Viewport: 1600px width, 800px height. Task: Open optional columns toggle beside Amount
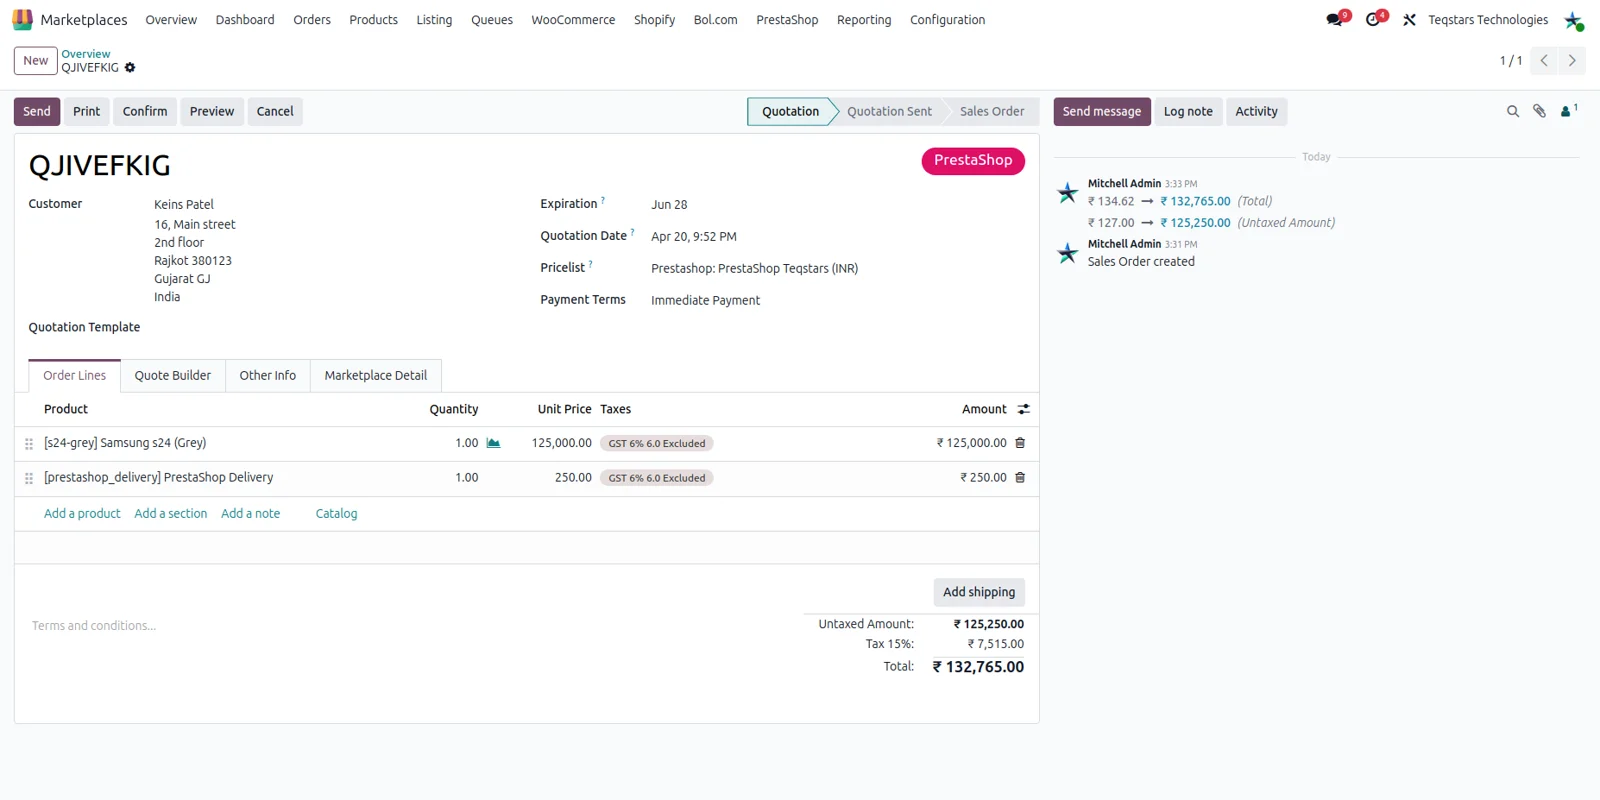(x=1023, y=409)
